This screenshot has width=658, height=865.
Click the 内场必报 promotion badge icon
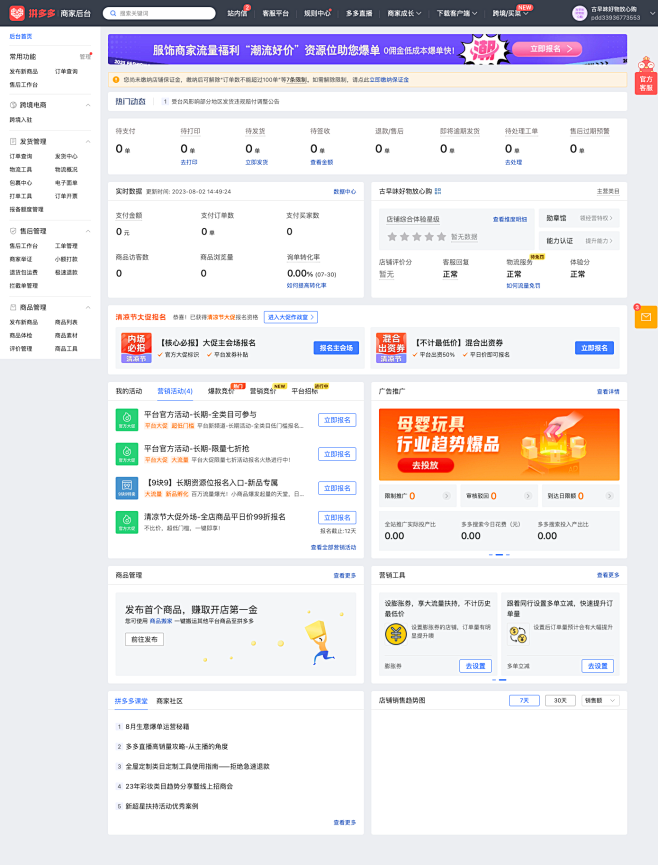(x=136, y=348)
